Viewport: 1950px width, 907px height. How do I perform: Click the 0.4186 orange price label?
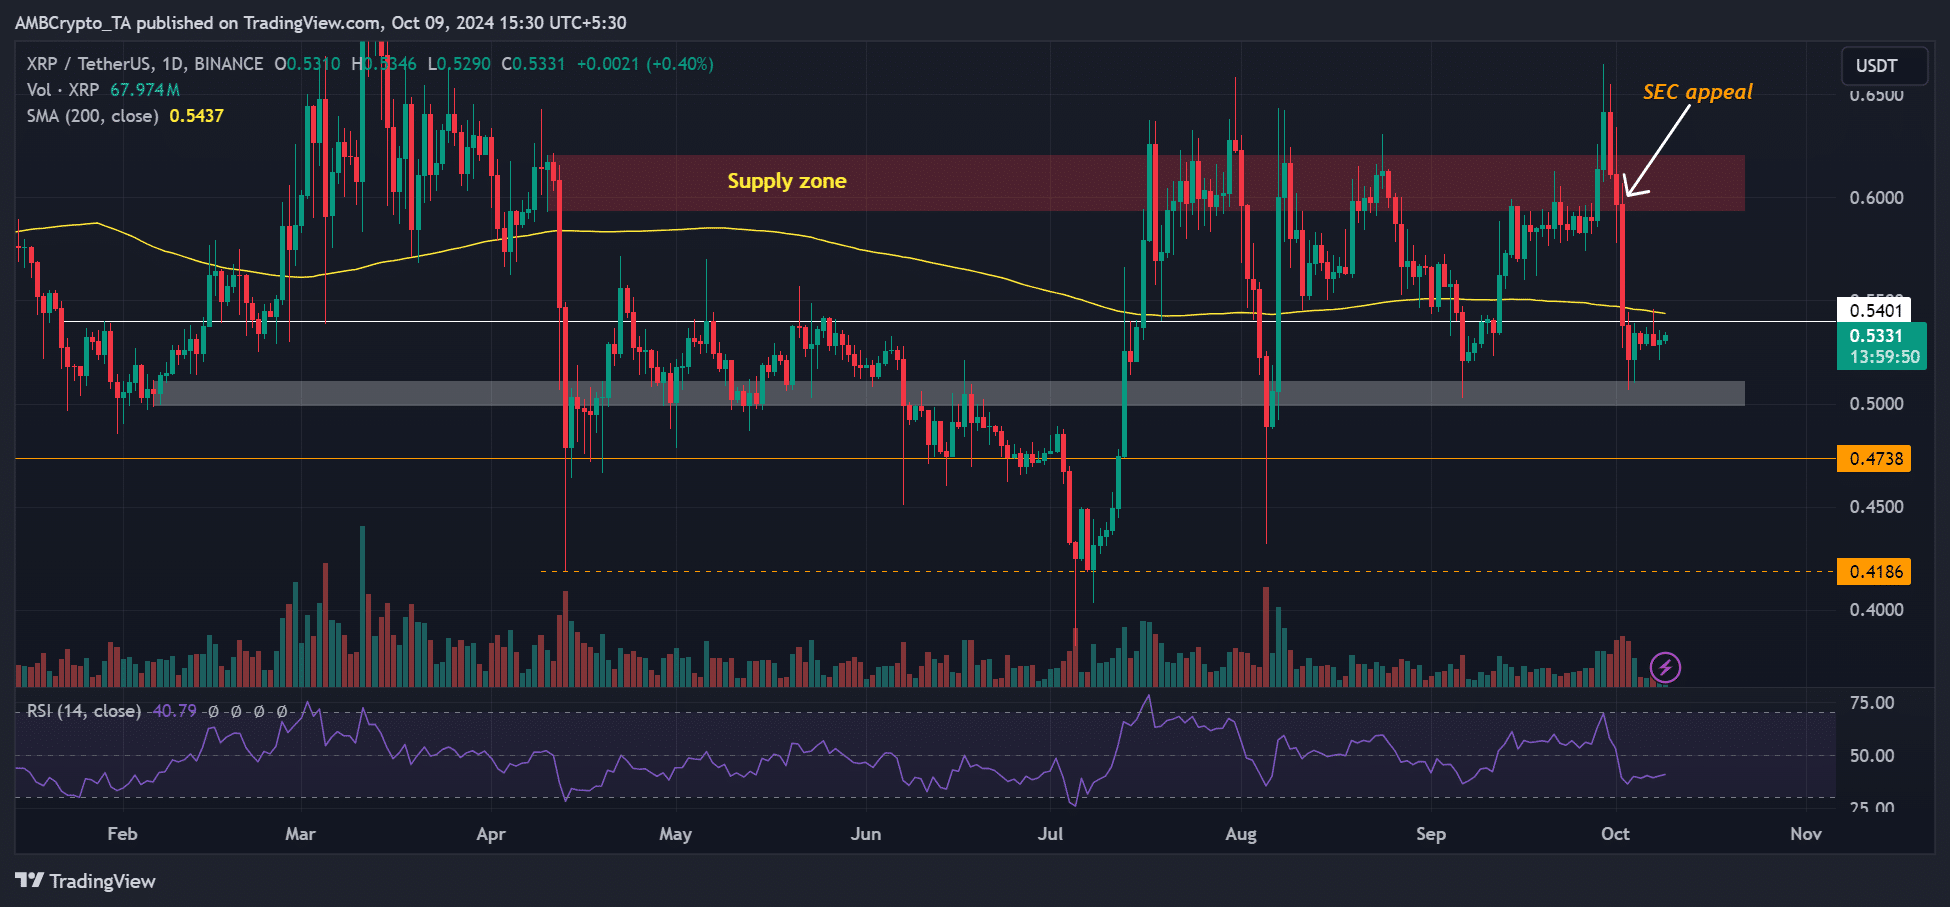(1875, 572)
